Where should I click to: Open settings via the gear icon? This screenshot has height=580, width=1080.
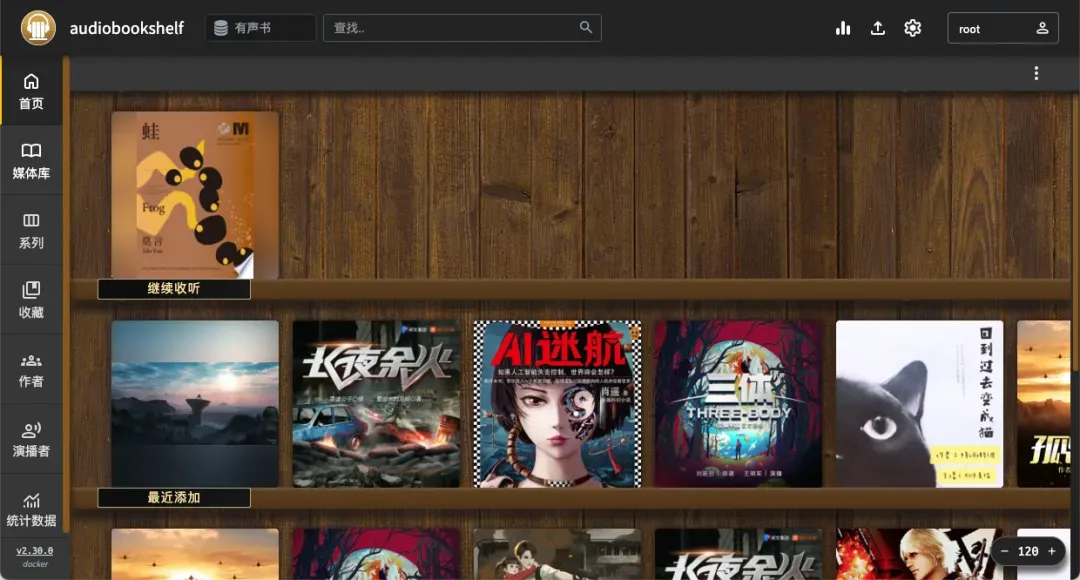click(x=912, y=28)
